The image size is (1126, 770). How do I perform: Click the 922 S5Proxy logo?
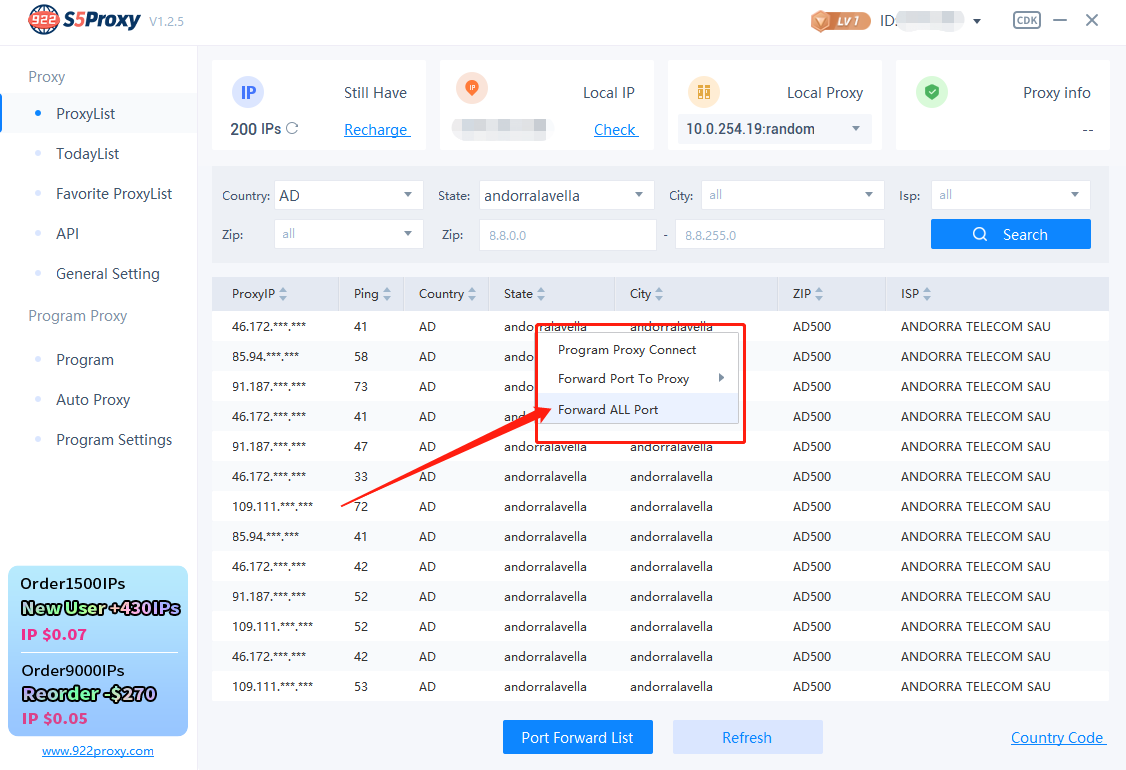85,19
